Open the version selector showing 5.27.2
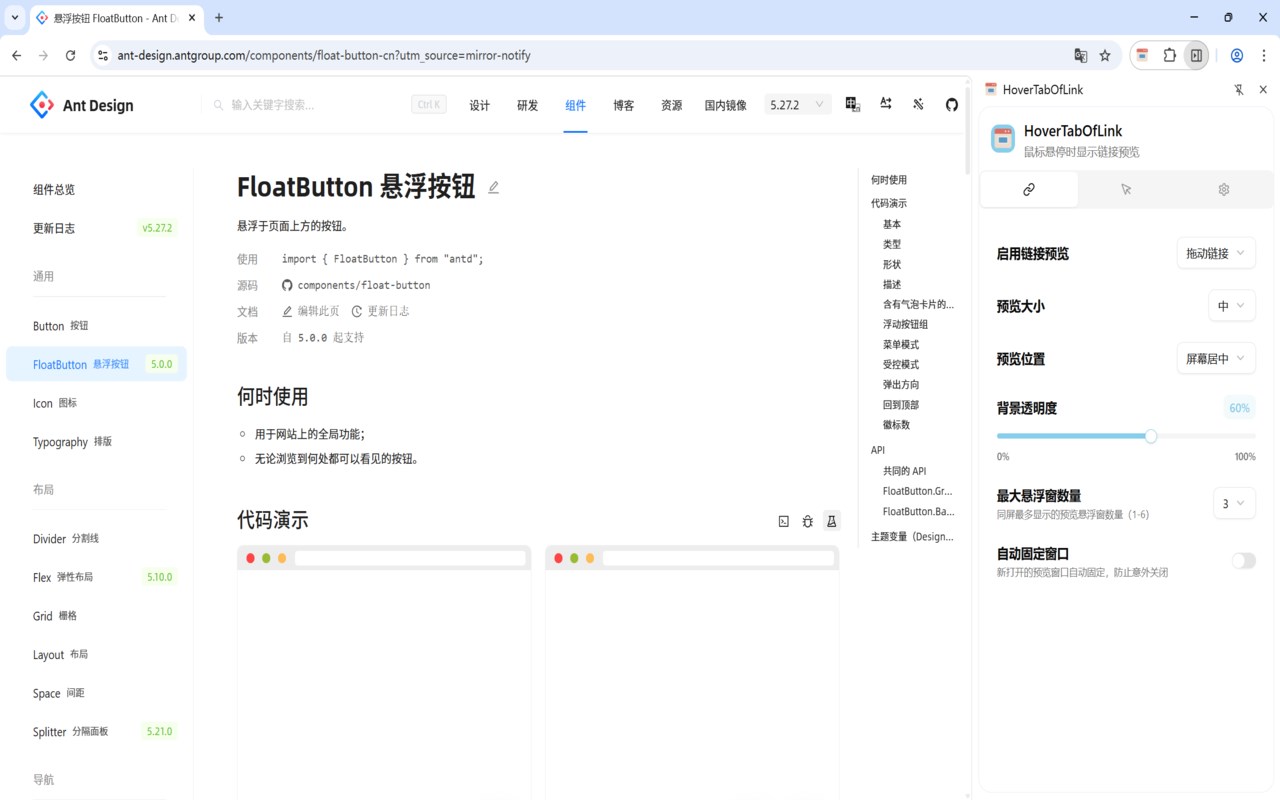Screen dimensions: 1280x800 (798, 105)
